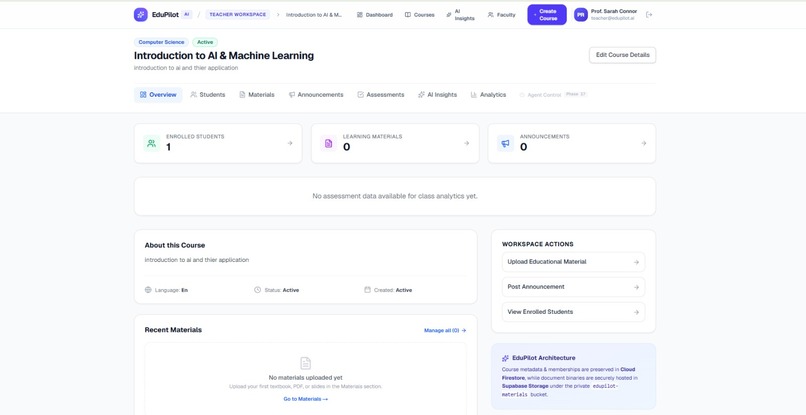Click the Workspace Actions heading
The height and width of the screenshot is (415, 806).
pos(538,244)
